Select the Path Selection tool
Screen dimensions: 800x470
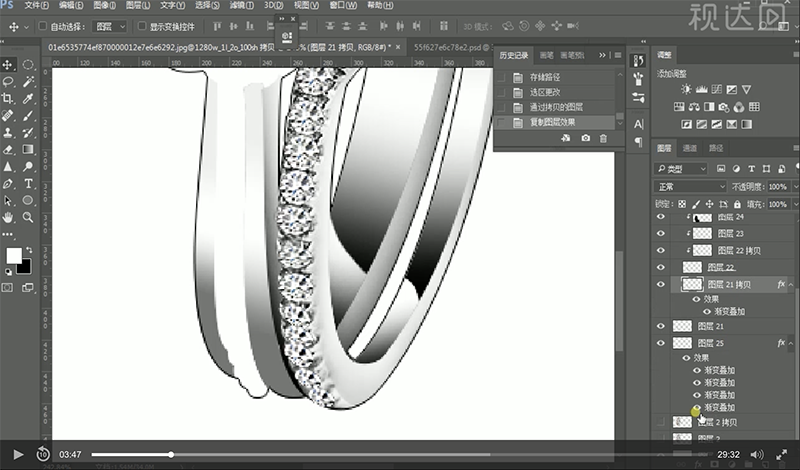pyautogui.click(x=8, y=201)
